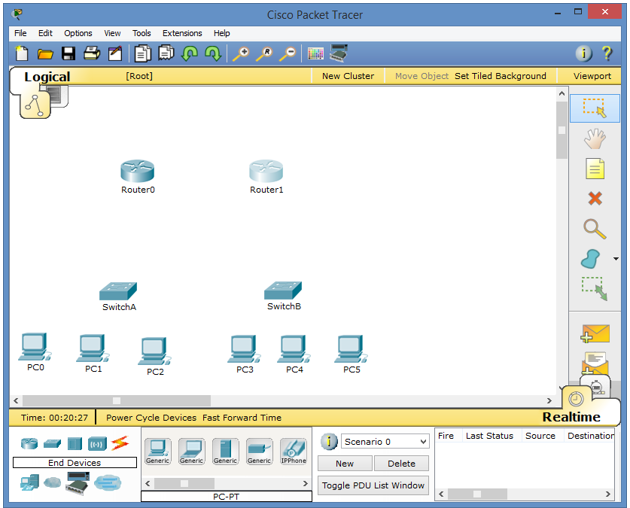
Task: Click the Paste icon in toolbar
Action: (x=166, y=53)
